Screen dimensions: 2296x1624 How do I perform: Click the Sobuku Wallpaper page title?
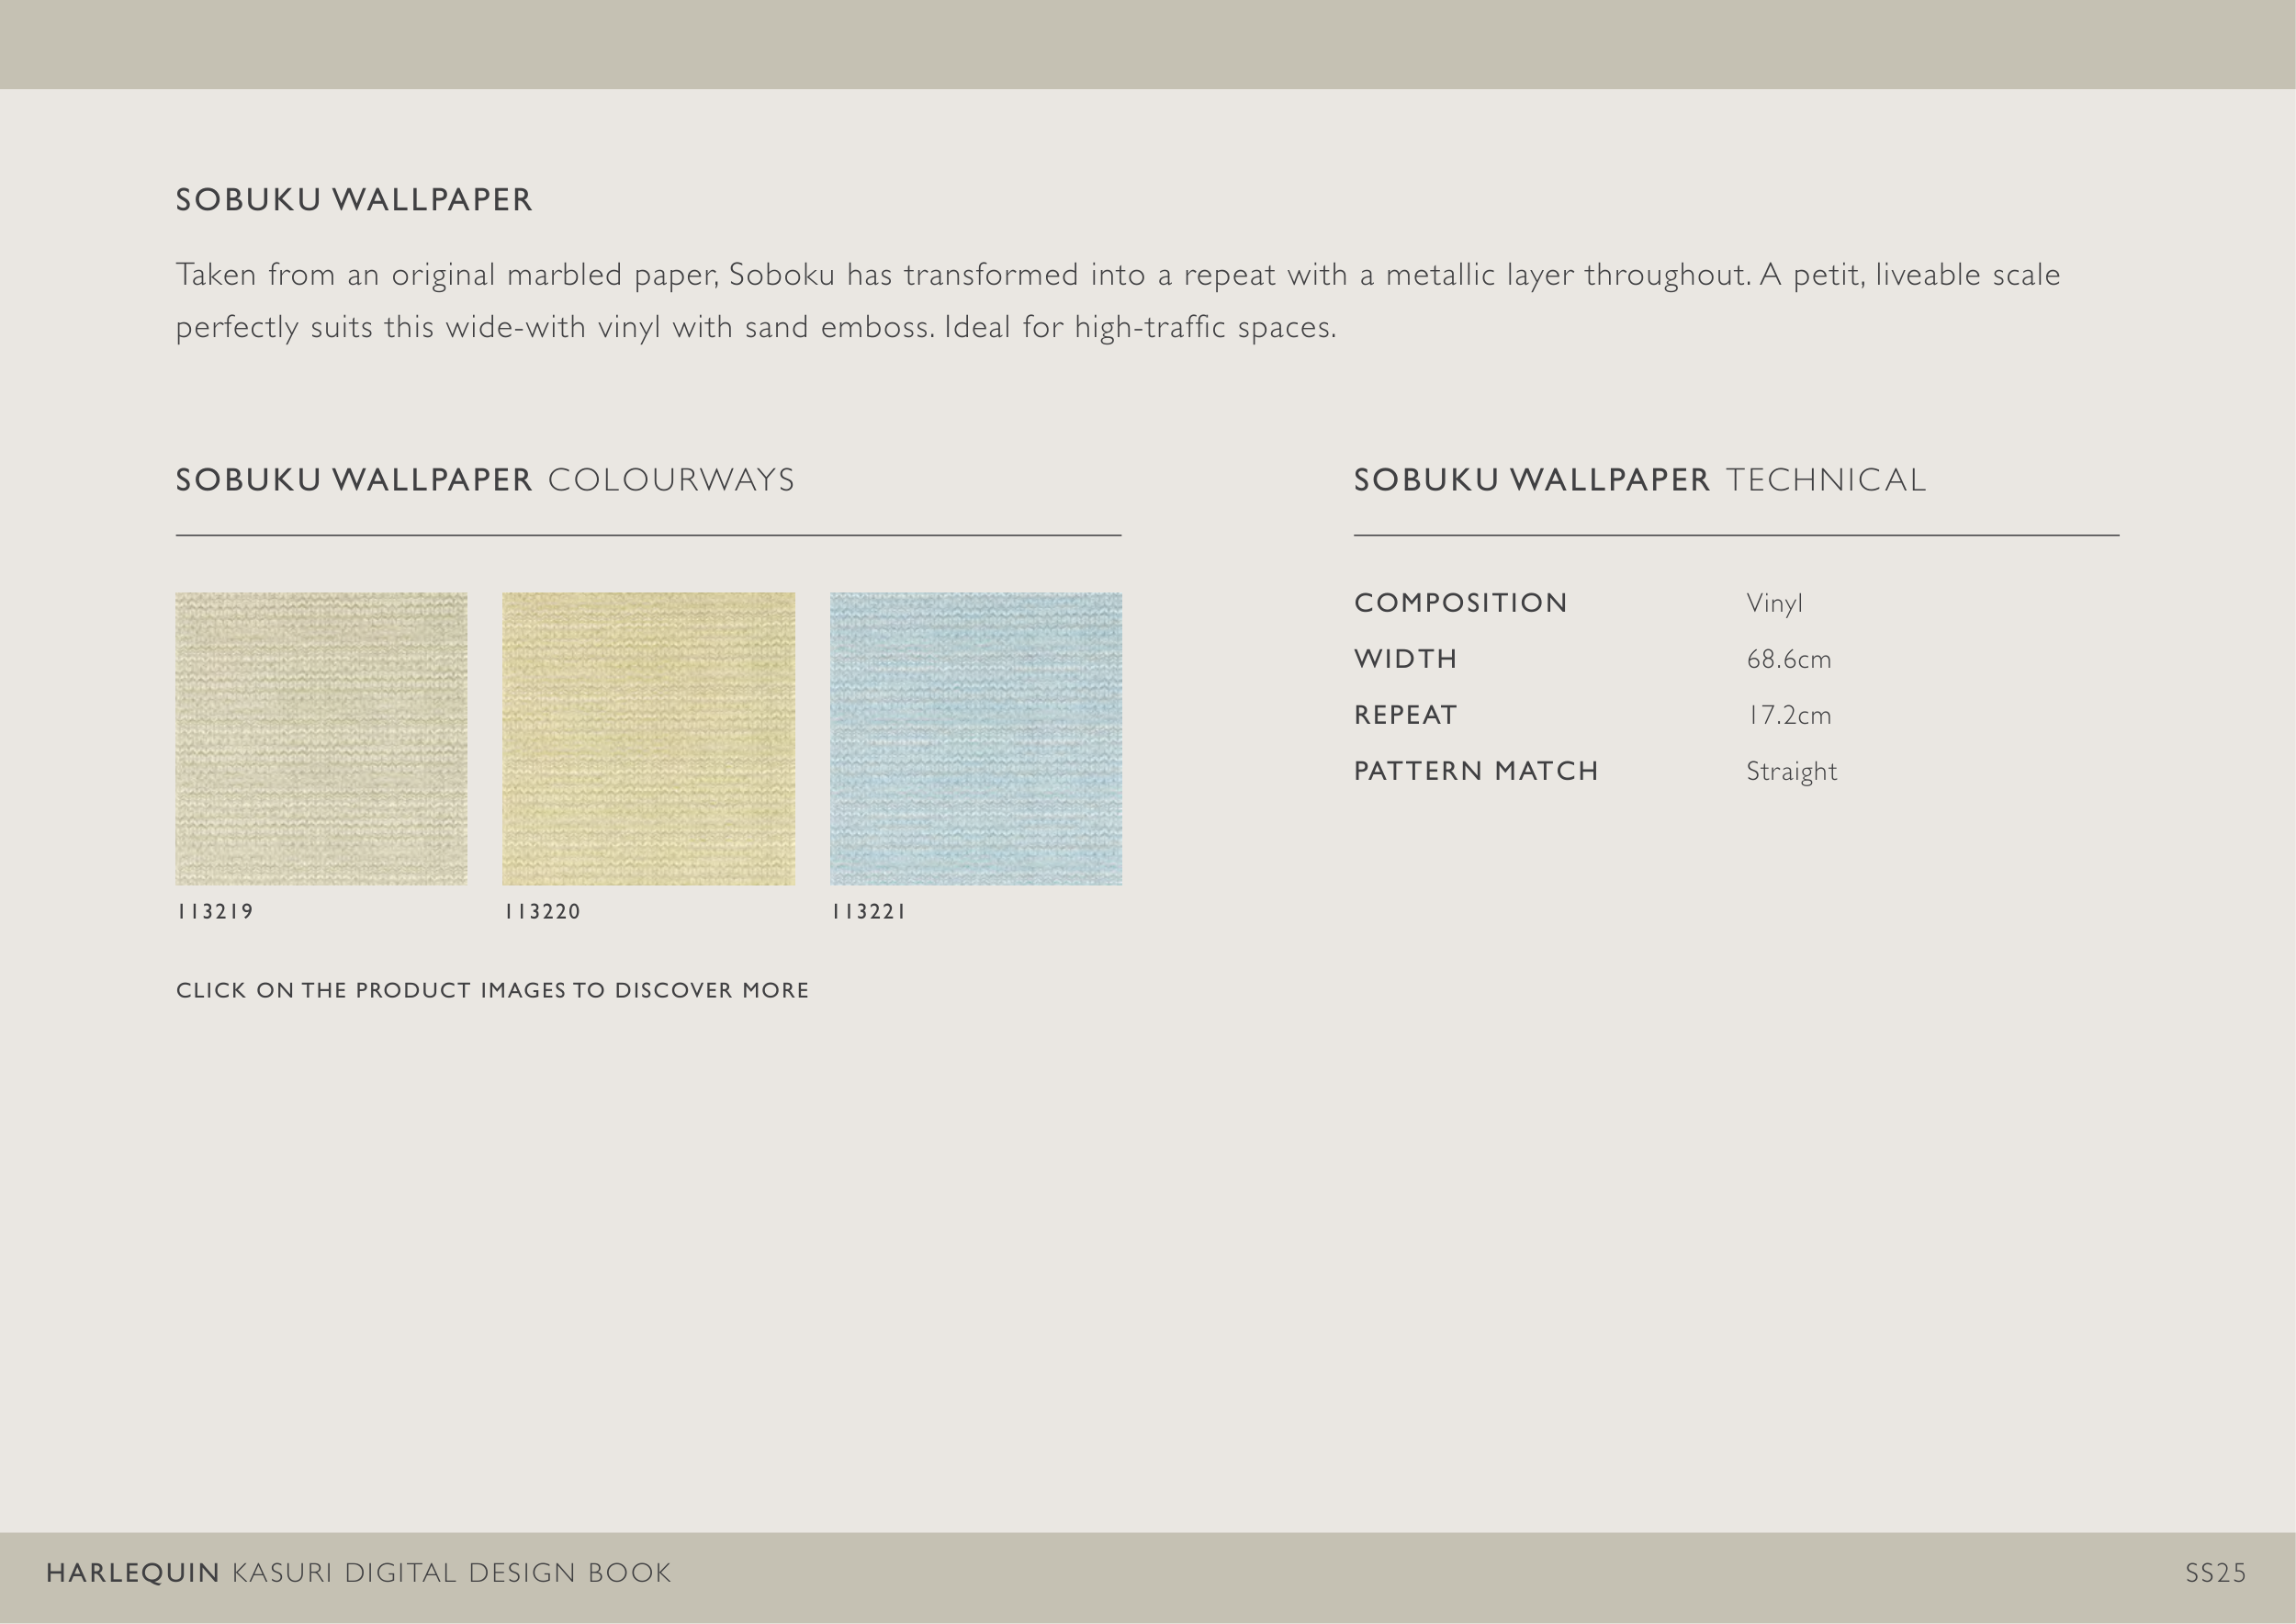click(354, 200)
